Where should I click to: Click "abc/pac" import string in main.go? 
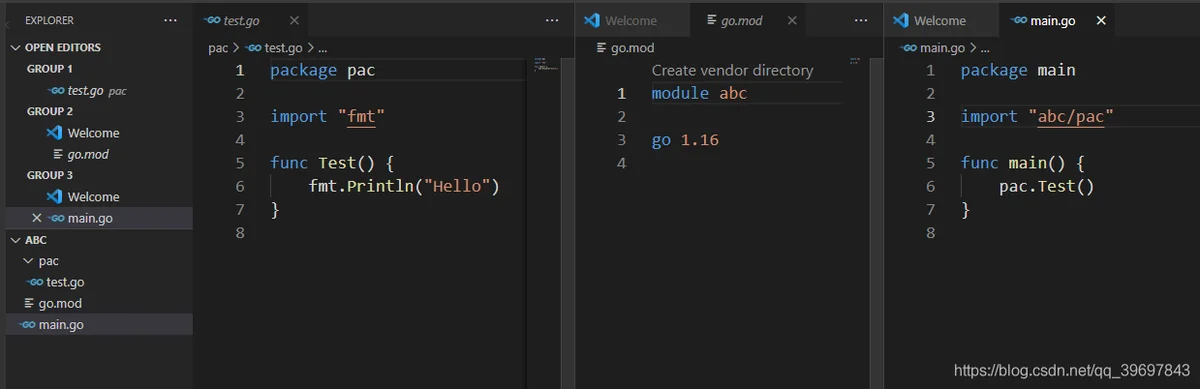[x=1070, y=116]
